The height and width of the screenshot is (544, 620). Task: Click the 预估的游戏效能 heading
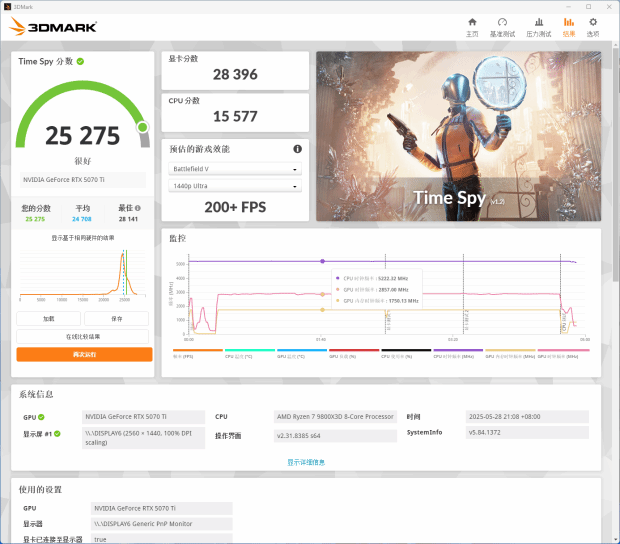[199, 149]
